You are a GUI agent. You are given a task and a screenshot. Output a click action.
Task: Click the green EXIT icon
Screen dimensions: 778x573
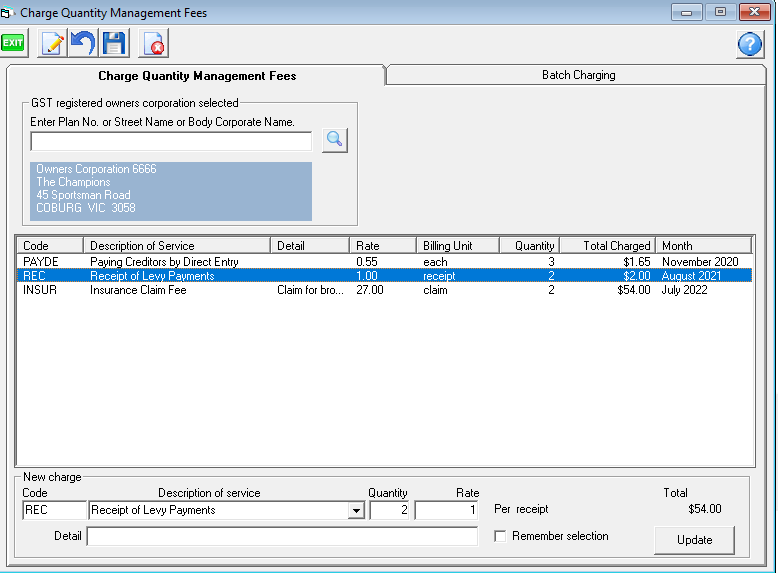point(13,43)
